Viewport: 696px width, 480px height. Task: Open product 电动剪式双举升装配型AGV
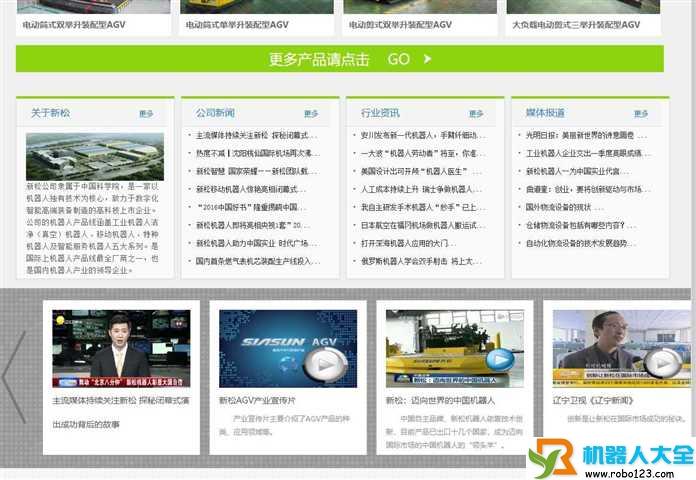(x=400, y=25)
